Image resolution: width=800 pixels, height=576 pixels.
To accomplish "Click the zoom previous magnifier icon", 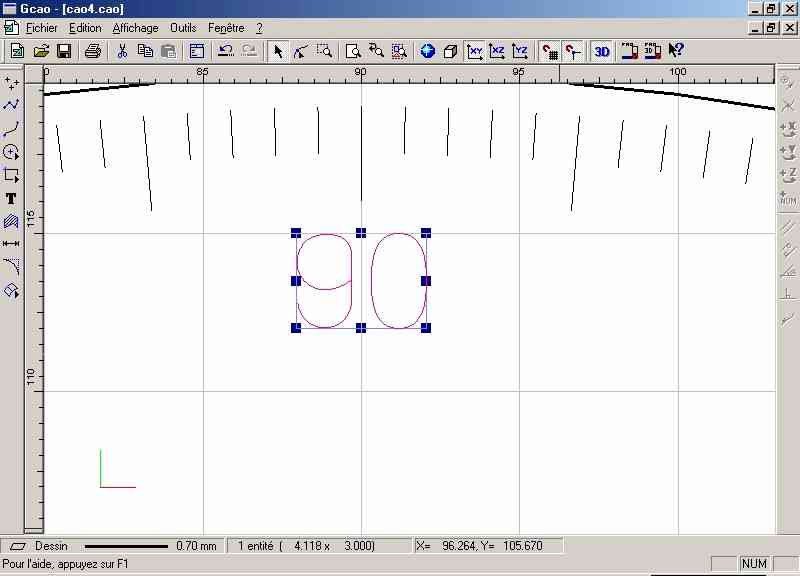I will tap(376, 51).
